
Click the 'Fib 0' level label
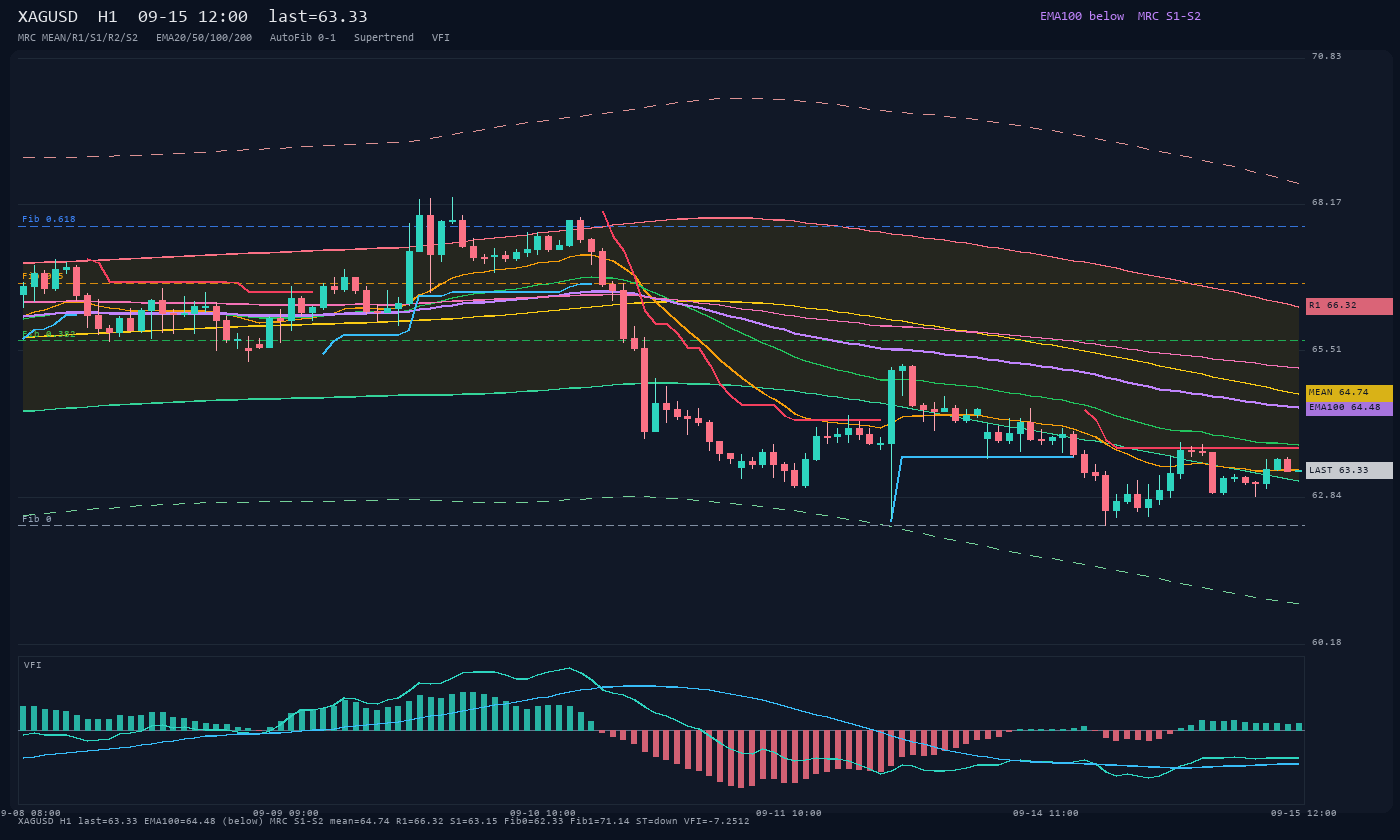[x=37, y=519]
